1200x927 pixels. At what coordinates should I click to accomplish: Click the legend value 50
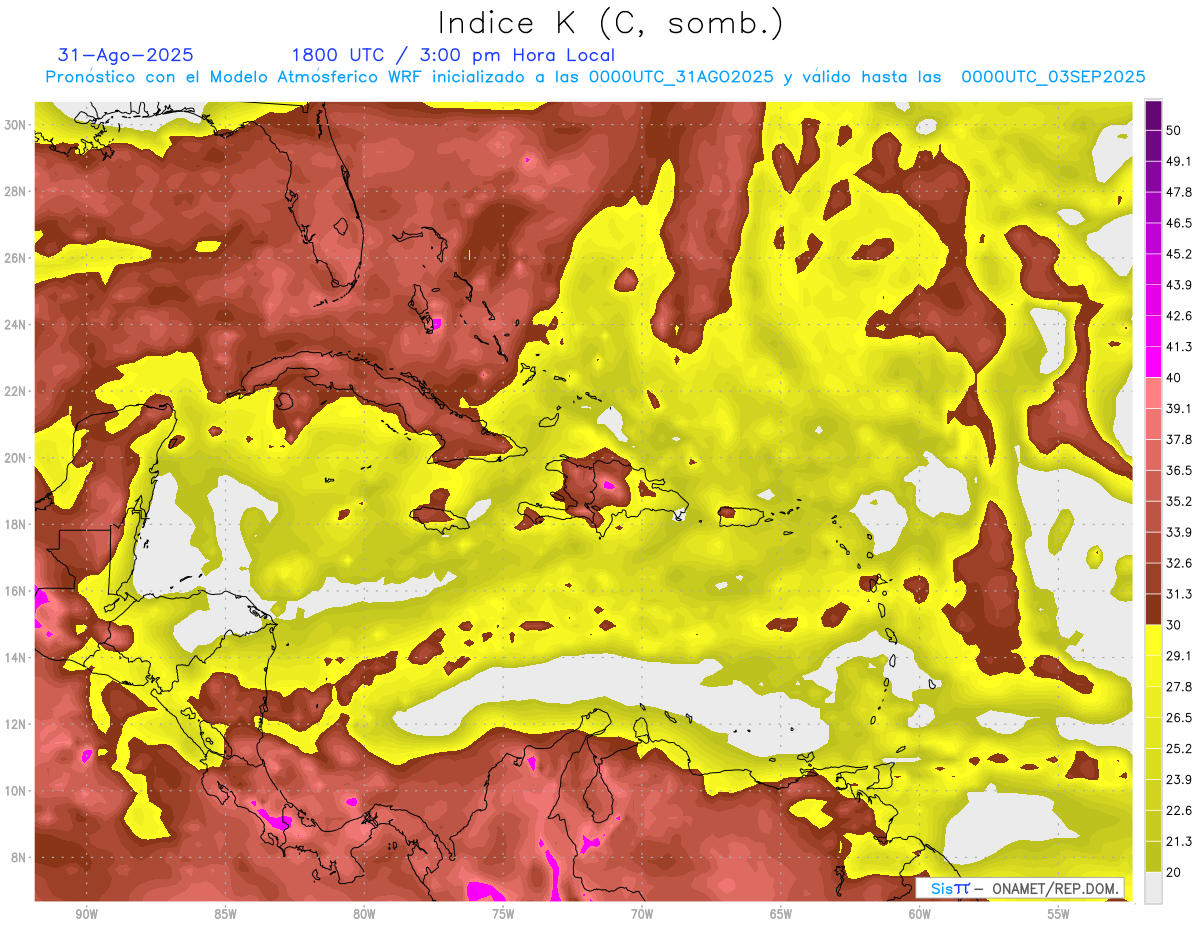(x=1174, y=130)
